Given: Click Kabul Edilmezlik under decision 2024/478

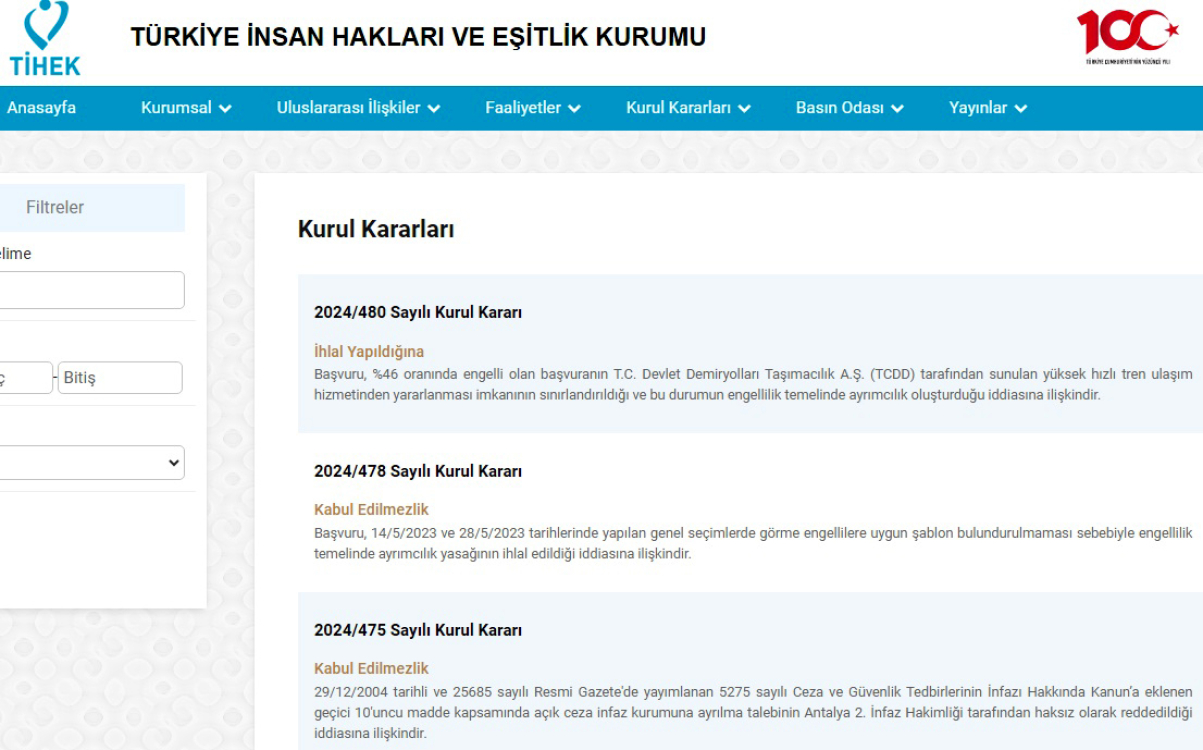Looking at the screenshot, I should click(371, 509).
